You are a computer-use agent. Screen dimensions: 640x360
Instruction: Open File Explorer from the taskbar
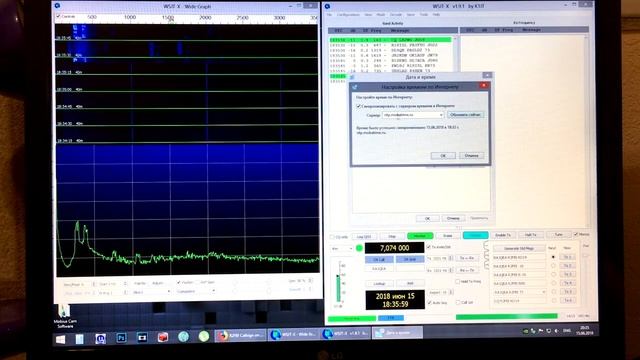coord(80,338)
